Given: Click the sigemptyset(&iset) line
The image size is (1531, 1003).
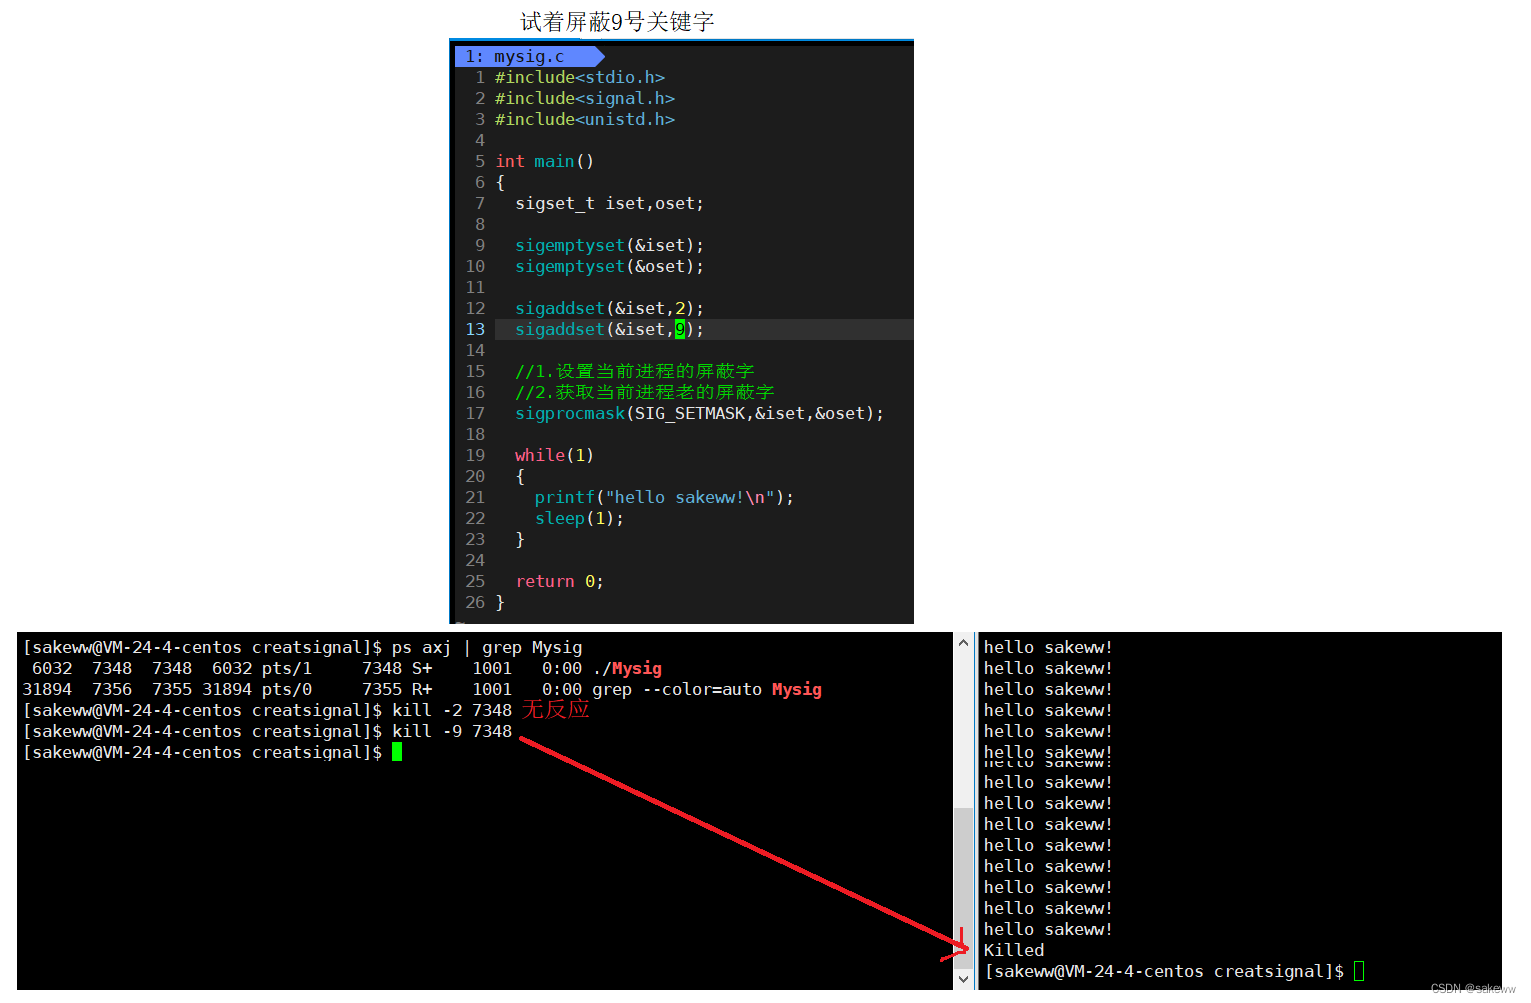Looking at the screenshot, I should [x=609, y=245].
